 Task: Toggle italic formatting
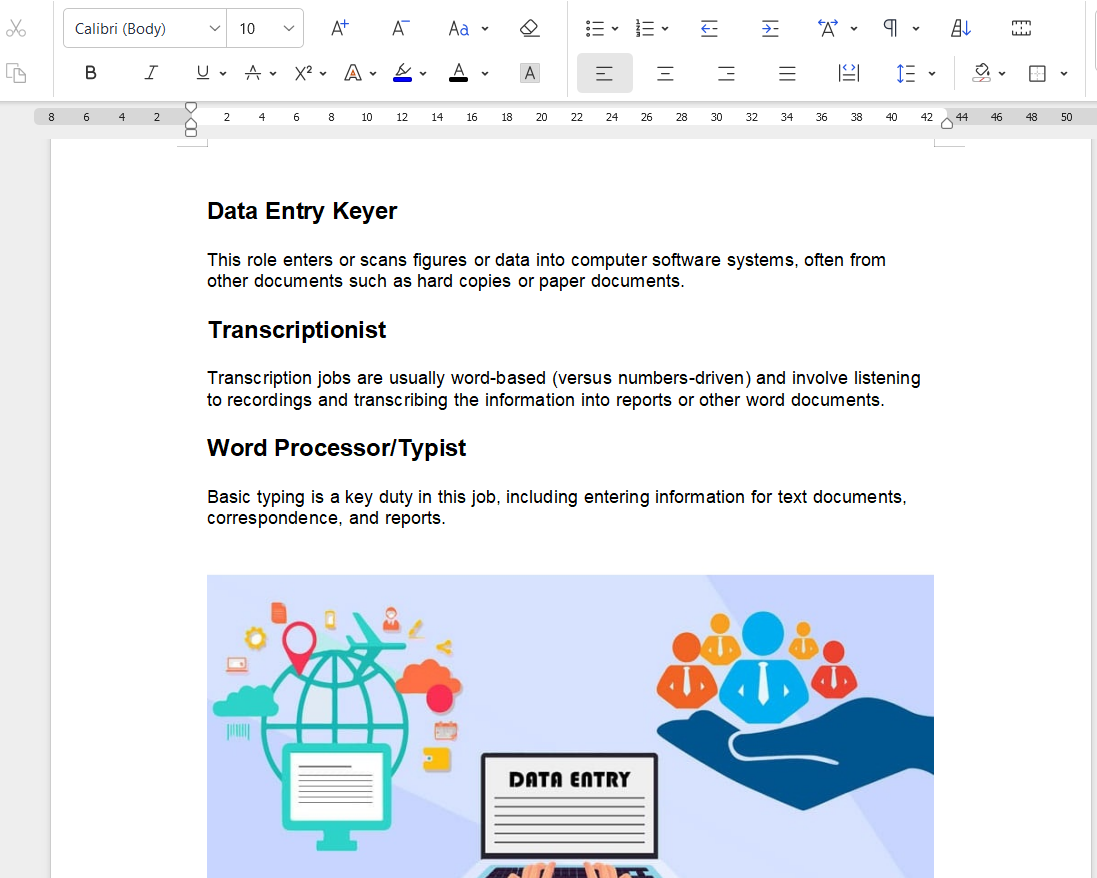pyautogui.click(x=151, y=73)
